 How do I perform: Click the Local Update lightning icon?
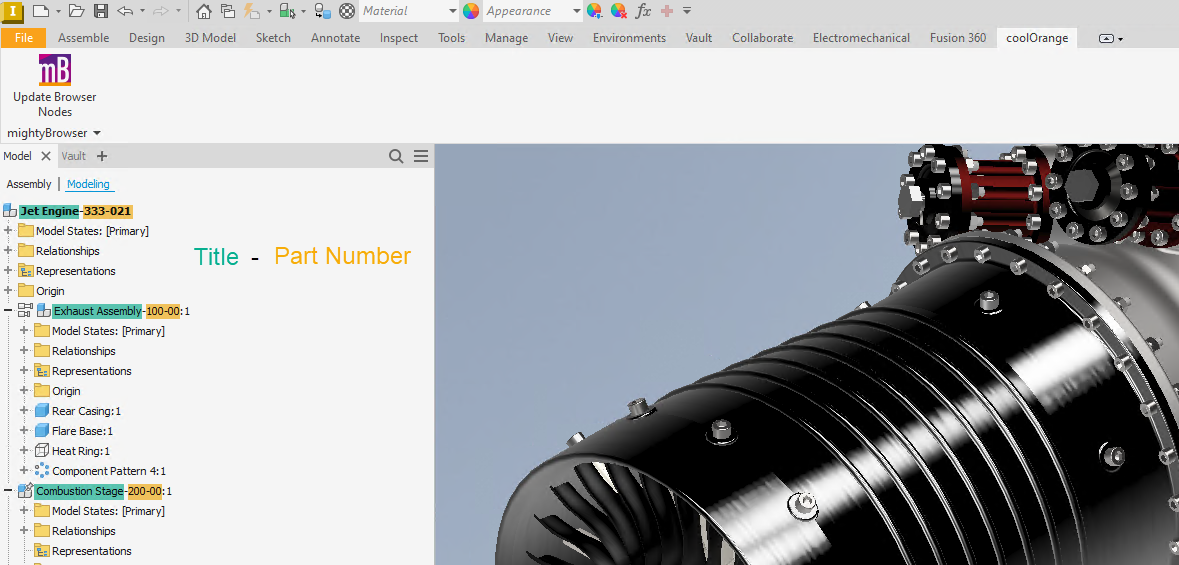pos(252,11)
